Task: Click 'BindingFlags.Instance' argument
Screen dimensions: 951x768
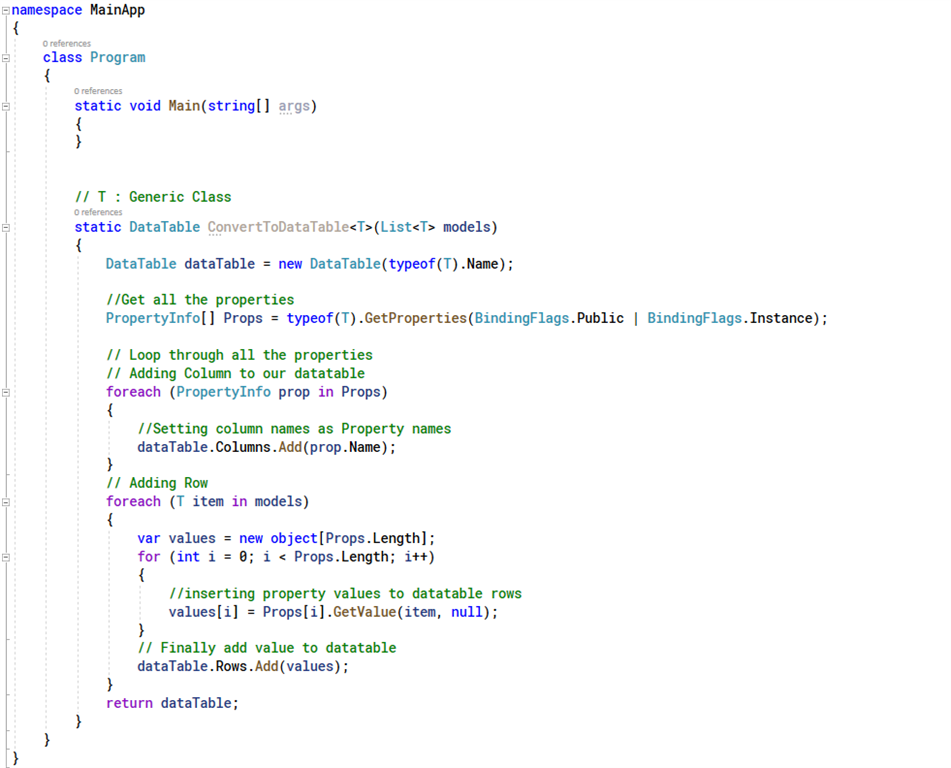Action: tap(730, 318)
